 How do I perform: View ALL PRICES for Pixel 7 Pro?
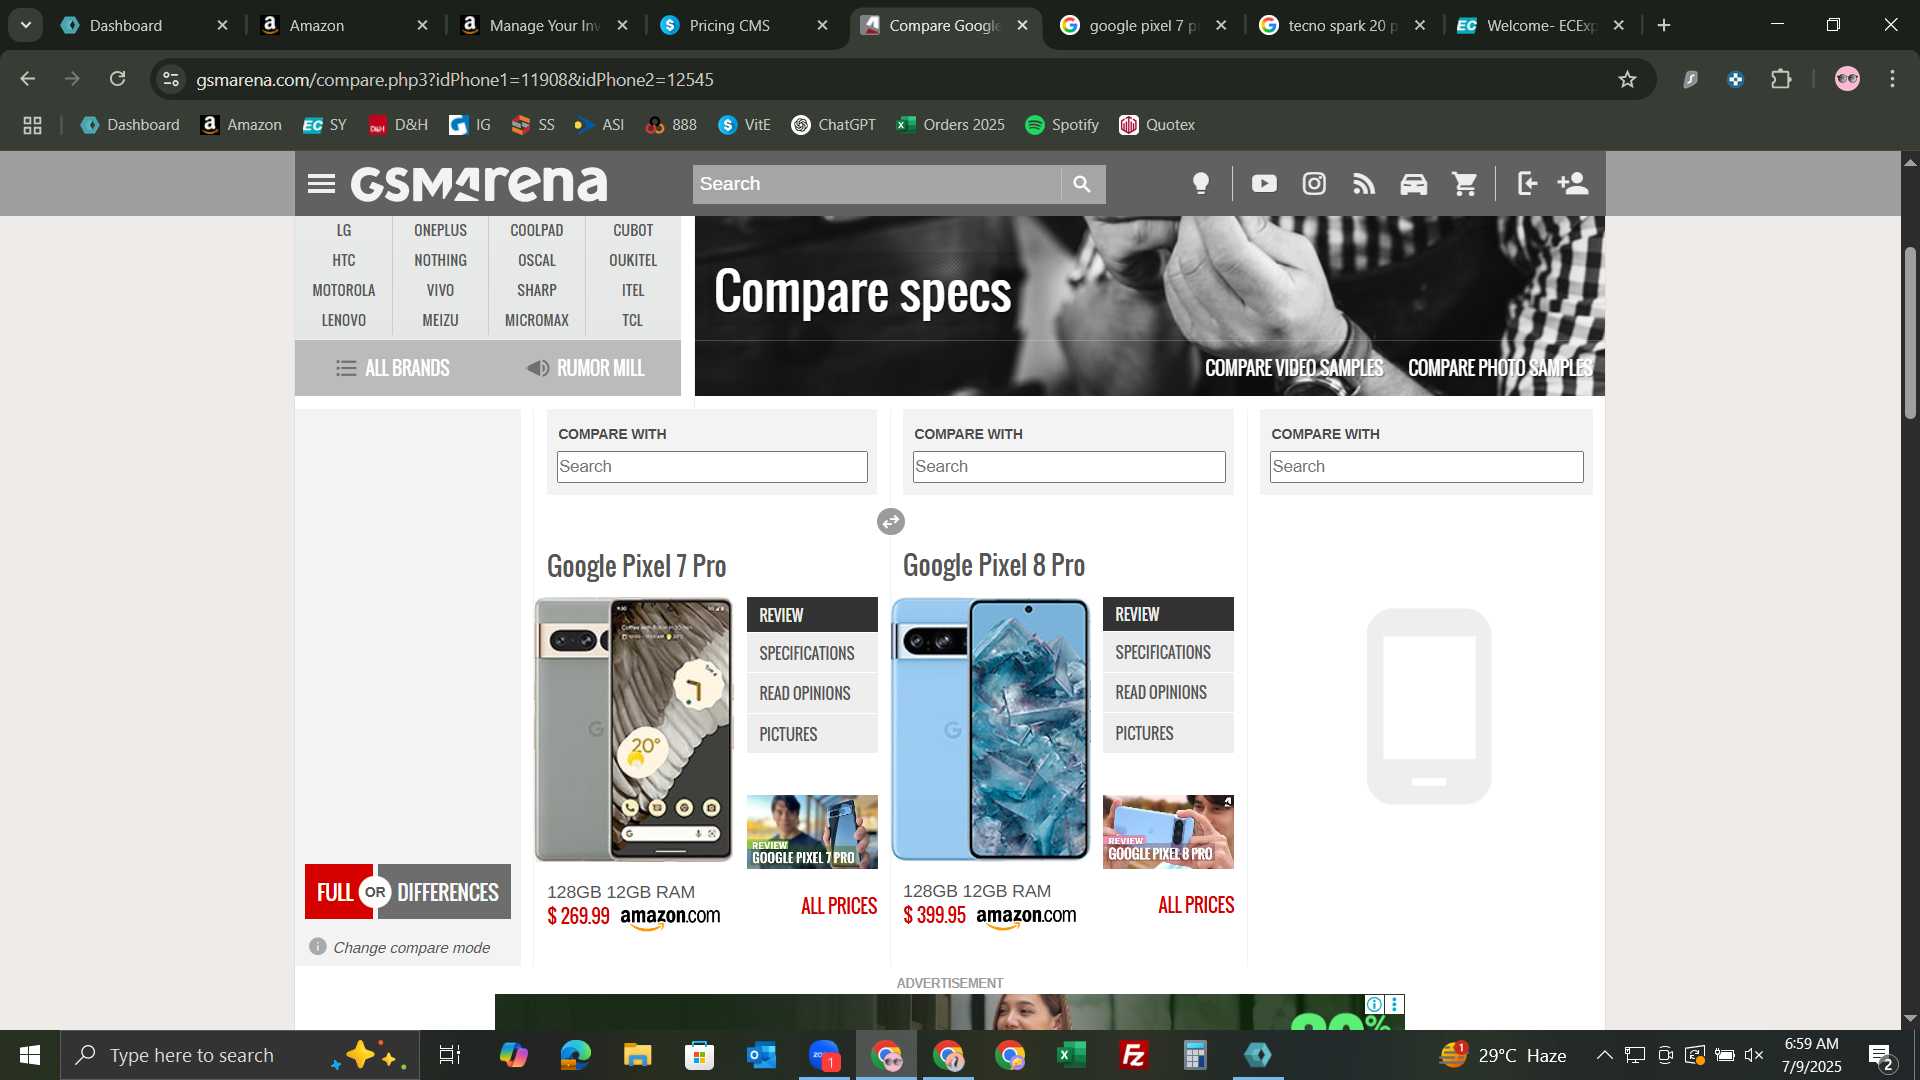coord(839,906)
